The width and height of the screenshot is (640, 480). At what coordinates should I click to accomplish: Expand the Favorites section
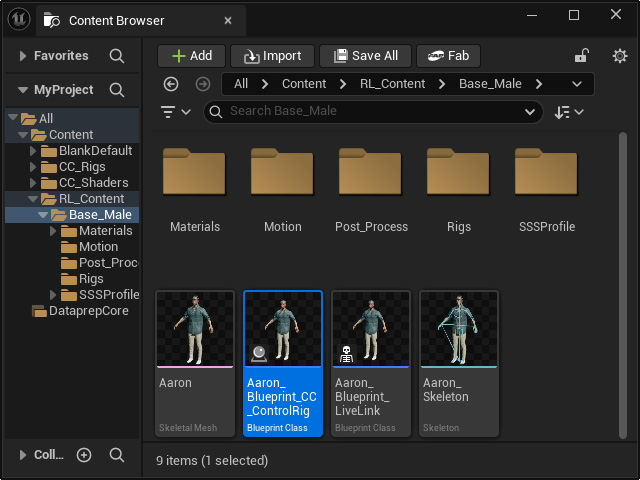(x=23, y=56)
